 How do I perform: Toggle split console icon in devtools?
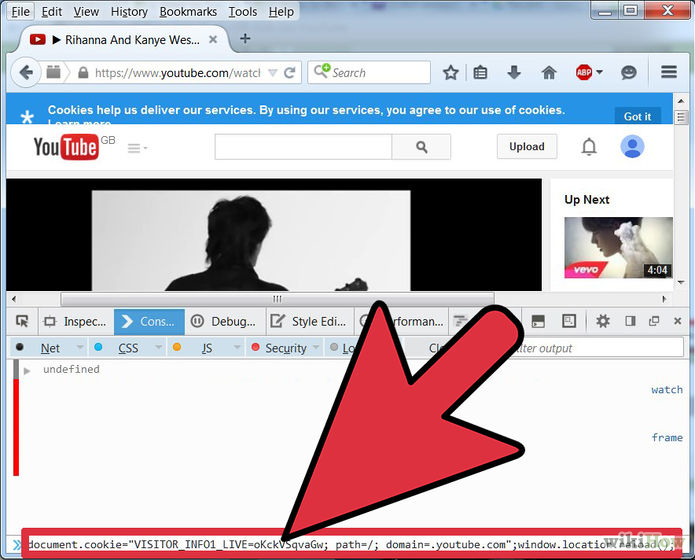[x=538, y=321]
